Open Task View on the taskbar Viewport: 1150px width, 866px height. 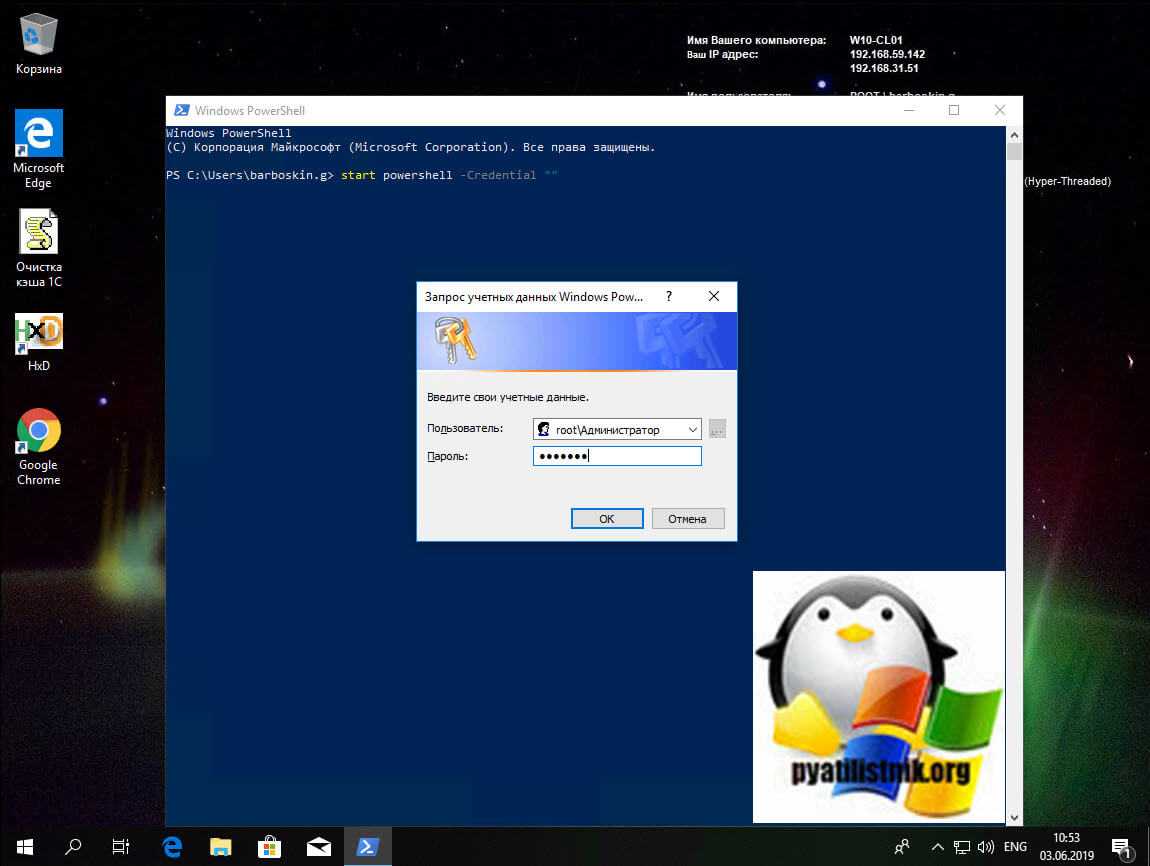click(120, 846)
